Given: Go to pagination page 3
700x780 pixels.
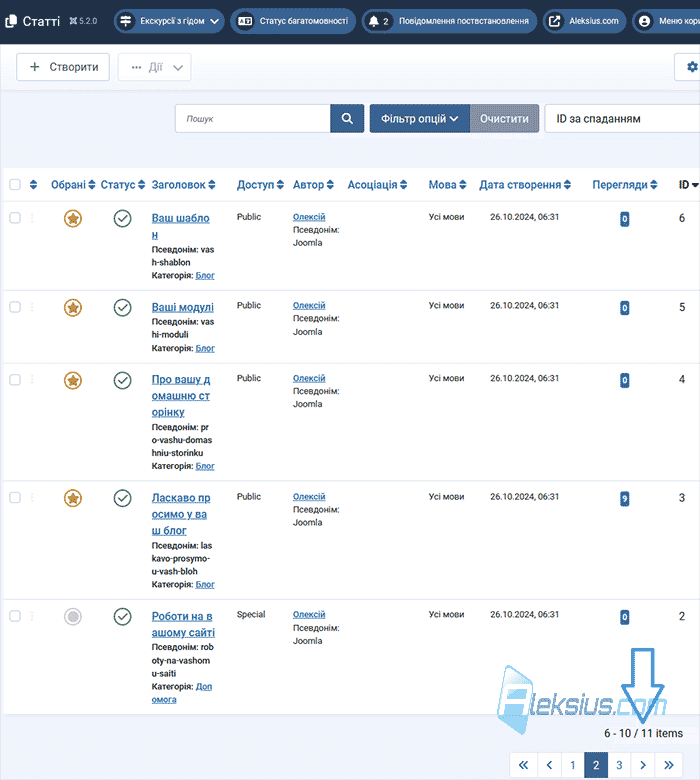Looking at the screenshot, I should coord(619,765).
